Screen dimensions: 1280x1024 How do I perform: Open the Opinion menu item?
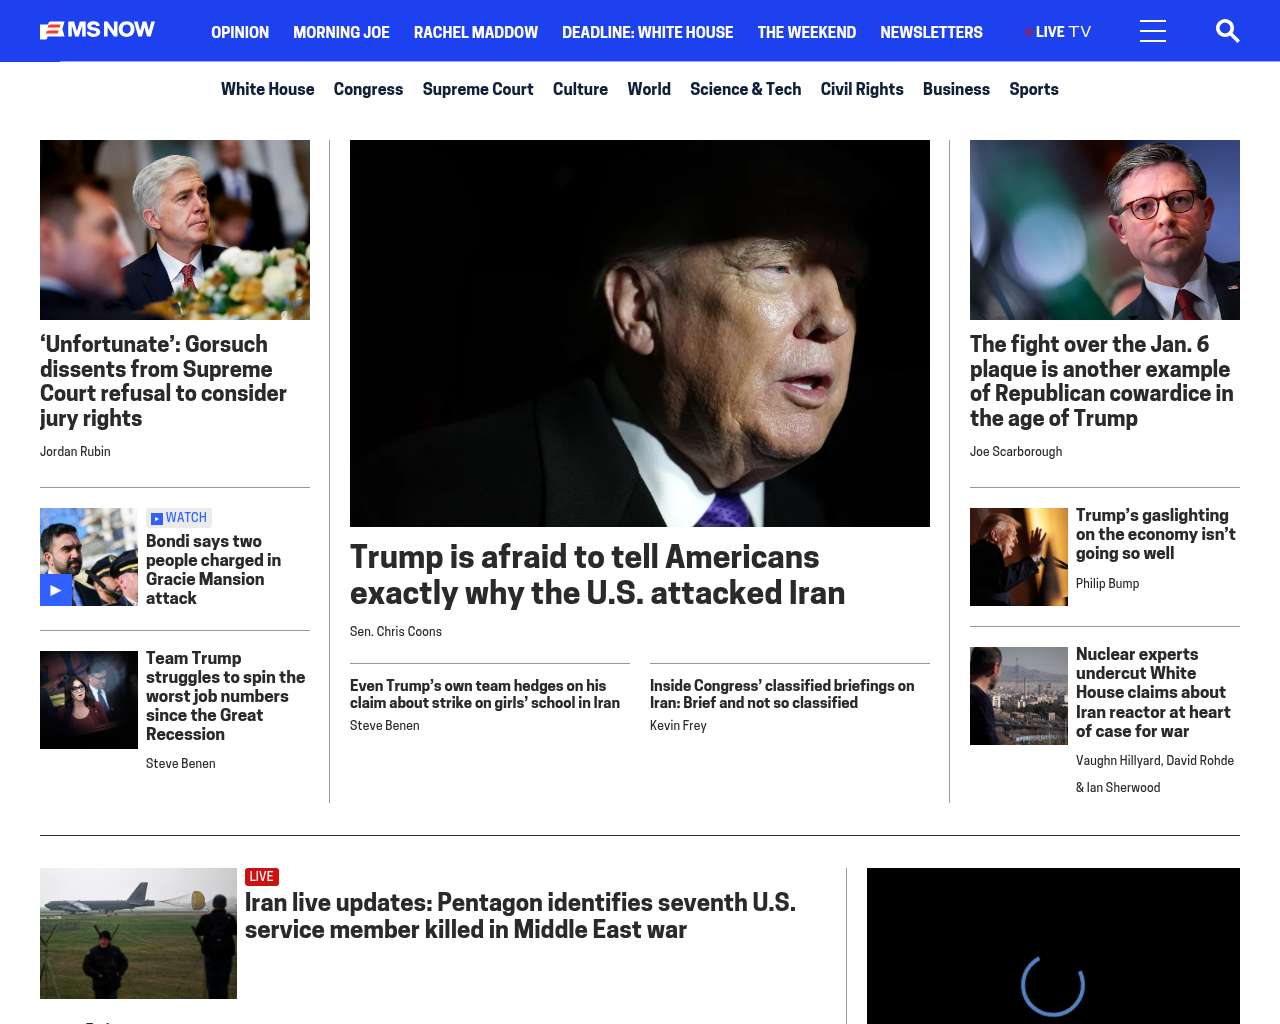point(240,32)
